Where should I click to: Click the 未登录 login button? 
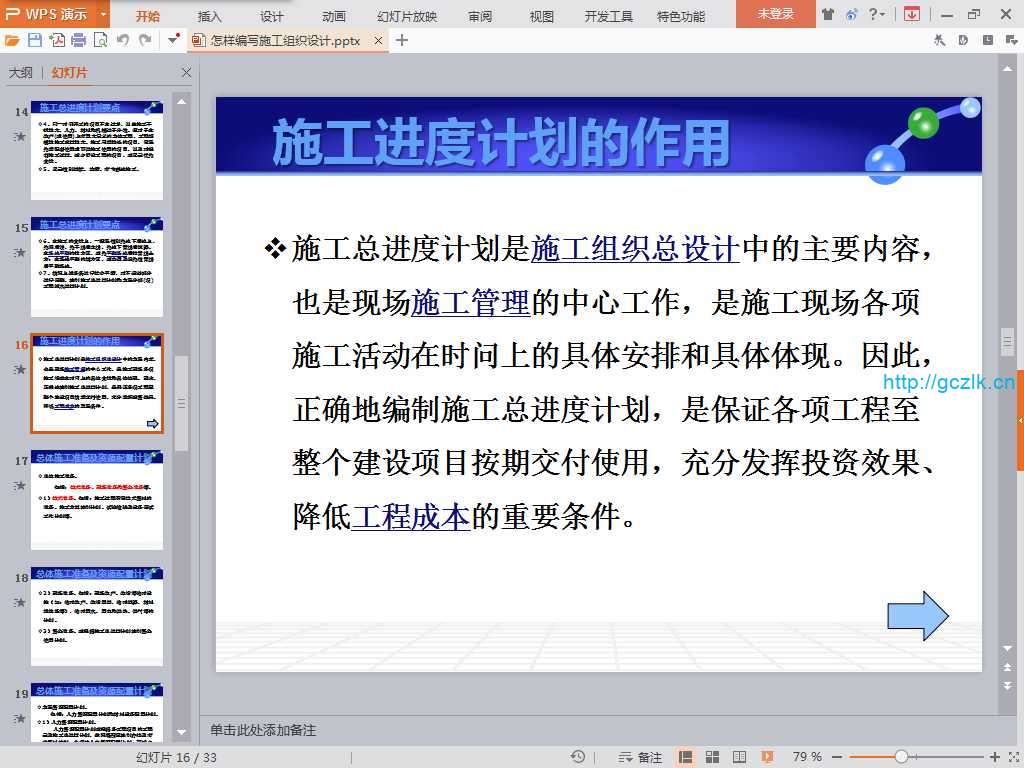point(775,14)
